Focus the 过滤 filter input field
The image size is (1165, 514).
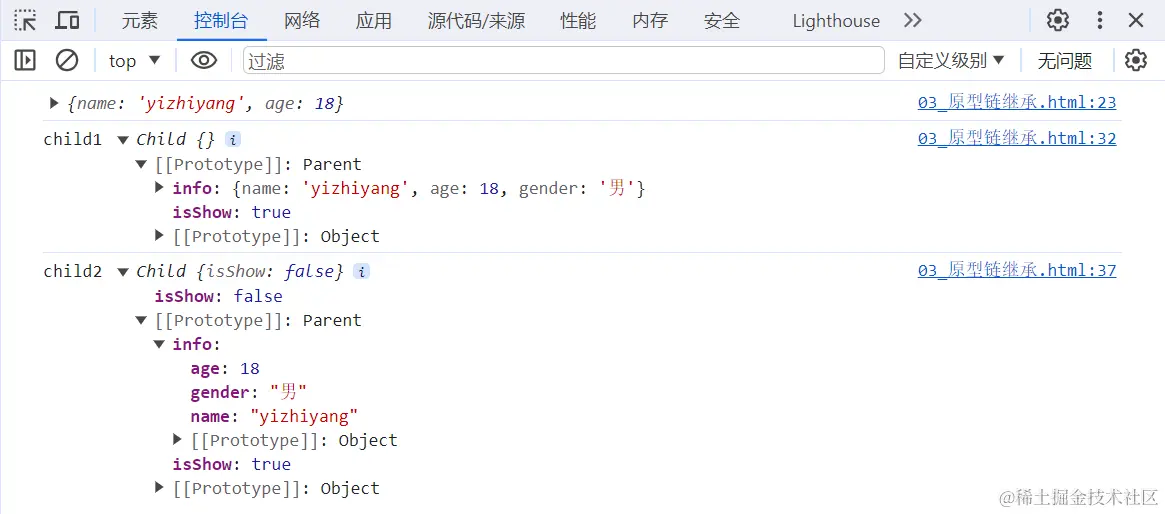coord(564,60)
